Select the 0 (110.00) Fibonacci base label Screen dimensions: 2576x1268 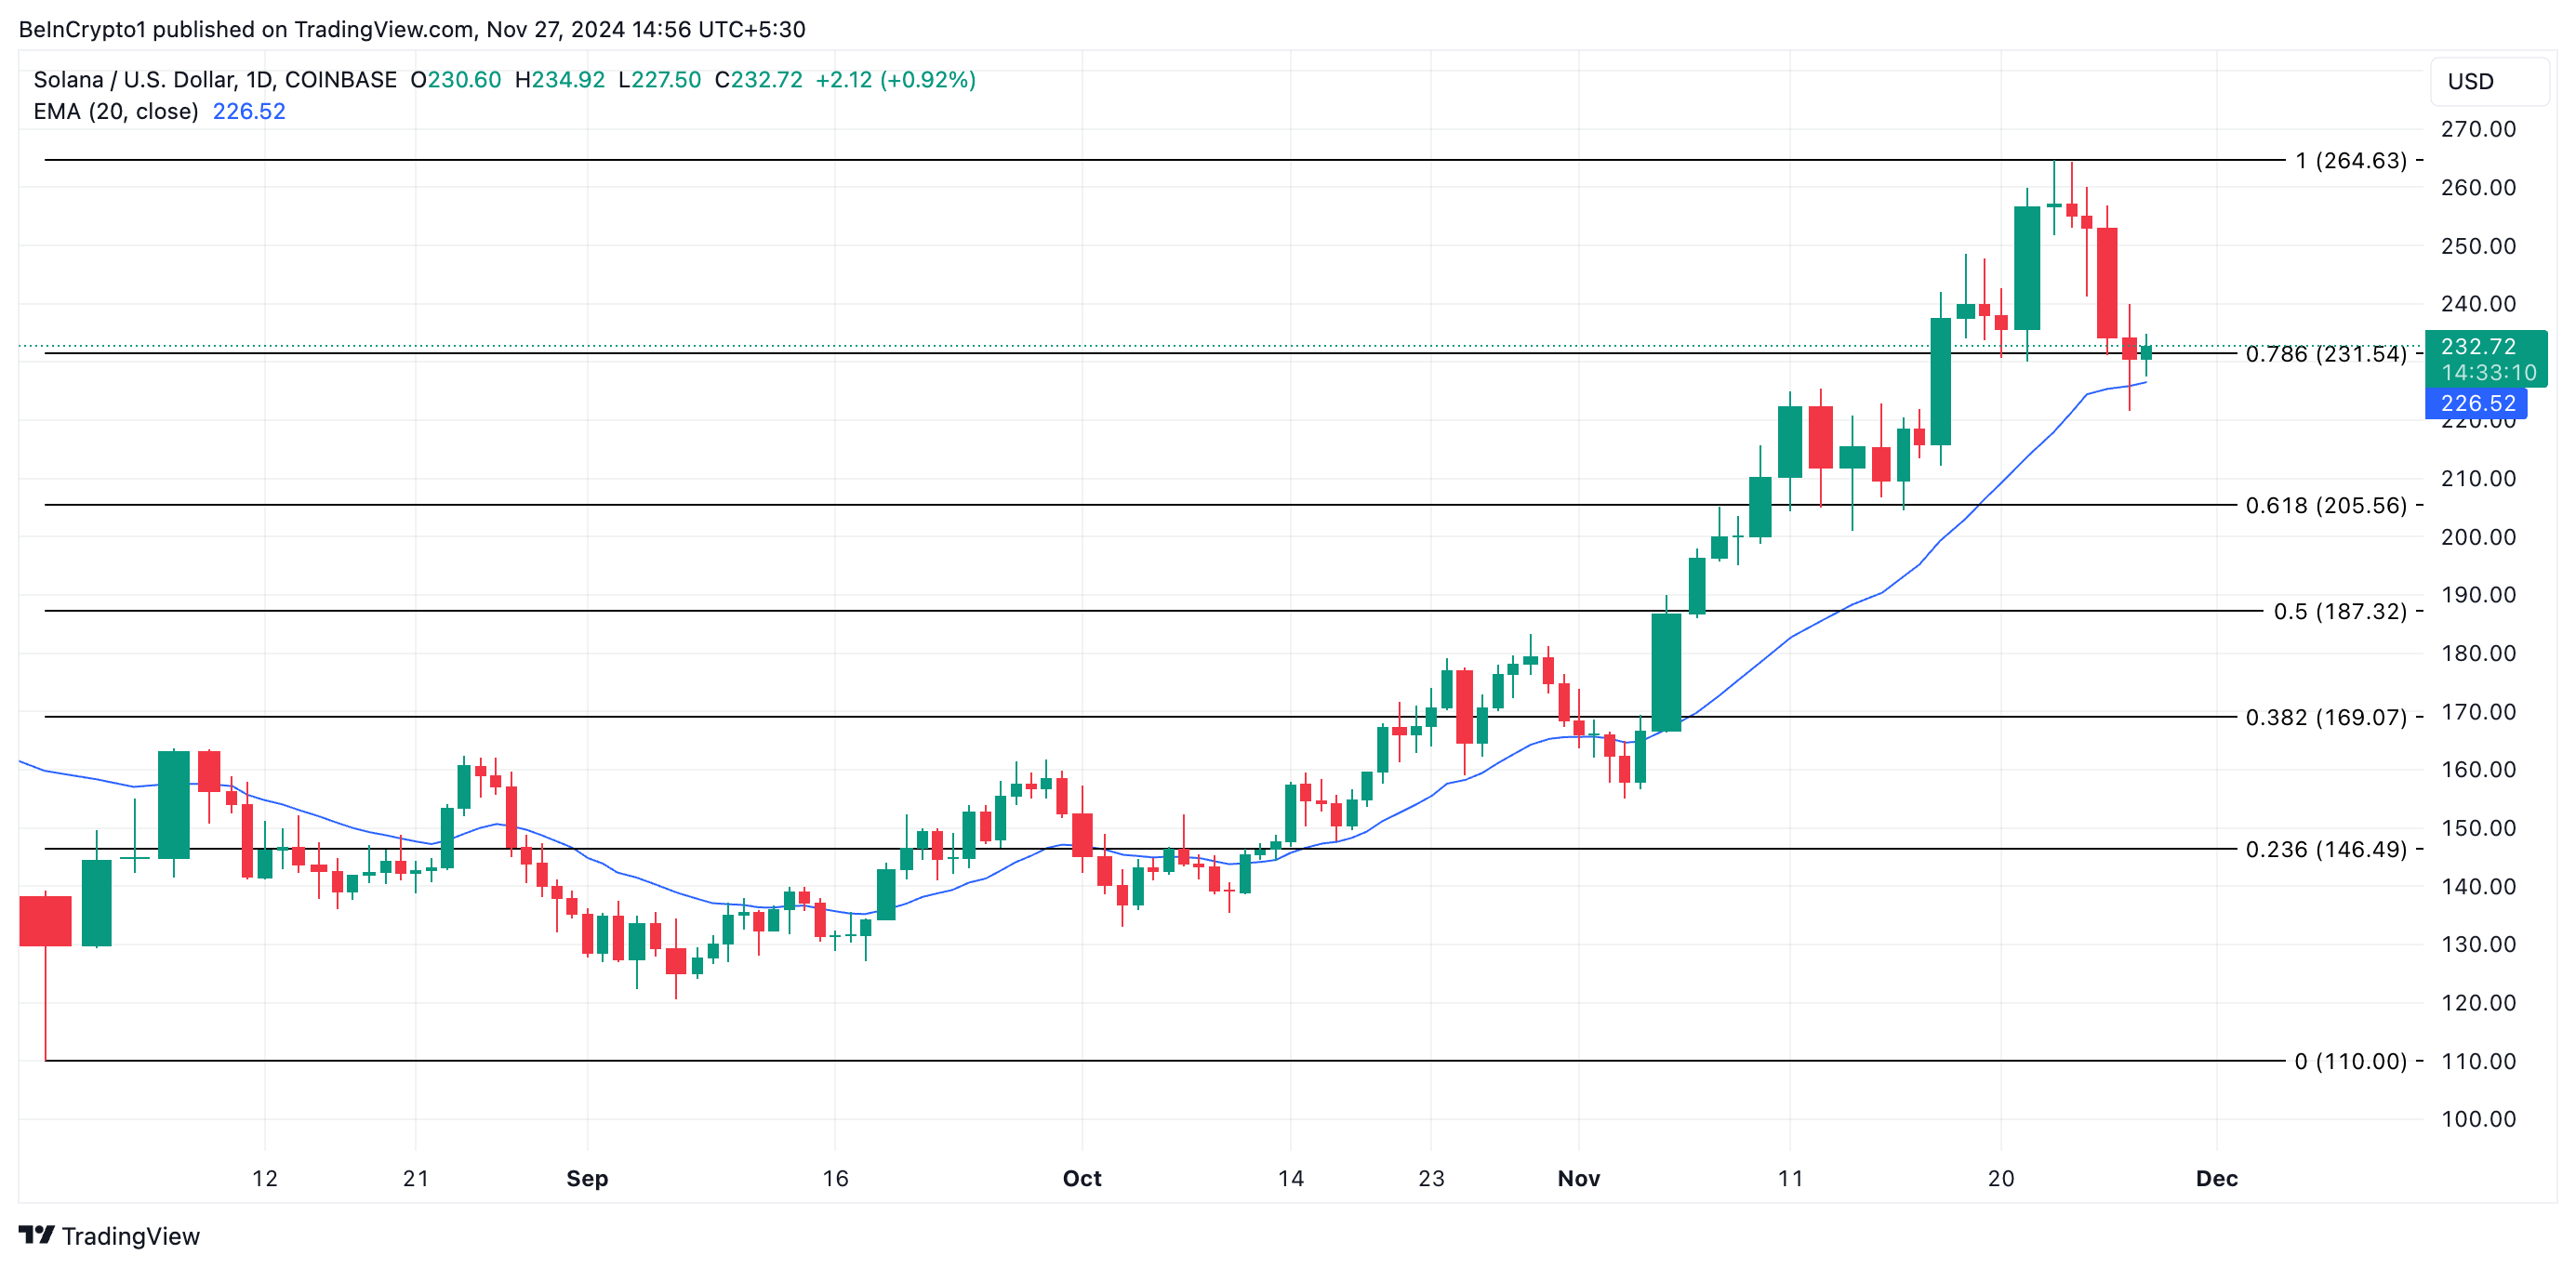tap(2350, 1061)
